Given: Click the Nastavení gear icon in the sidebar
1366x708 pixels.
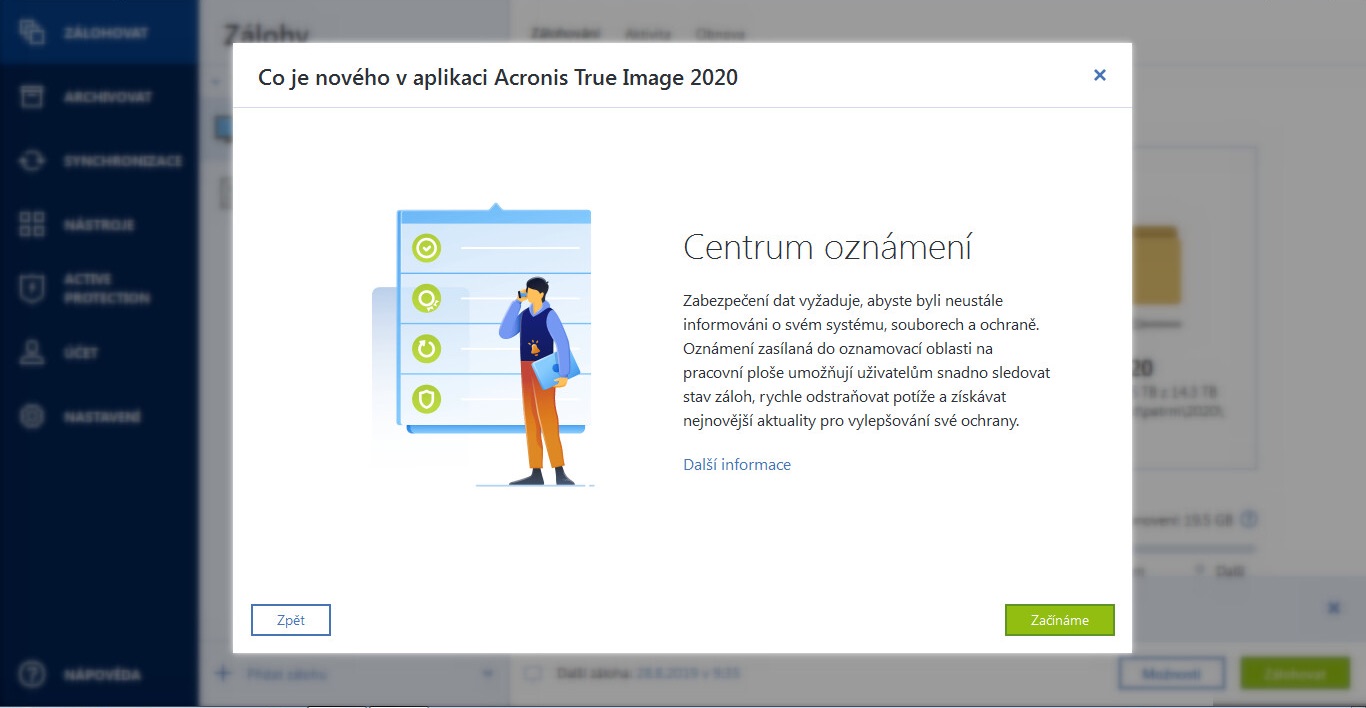Looking at the screenshot, I should 32,416.
